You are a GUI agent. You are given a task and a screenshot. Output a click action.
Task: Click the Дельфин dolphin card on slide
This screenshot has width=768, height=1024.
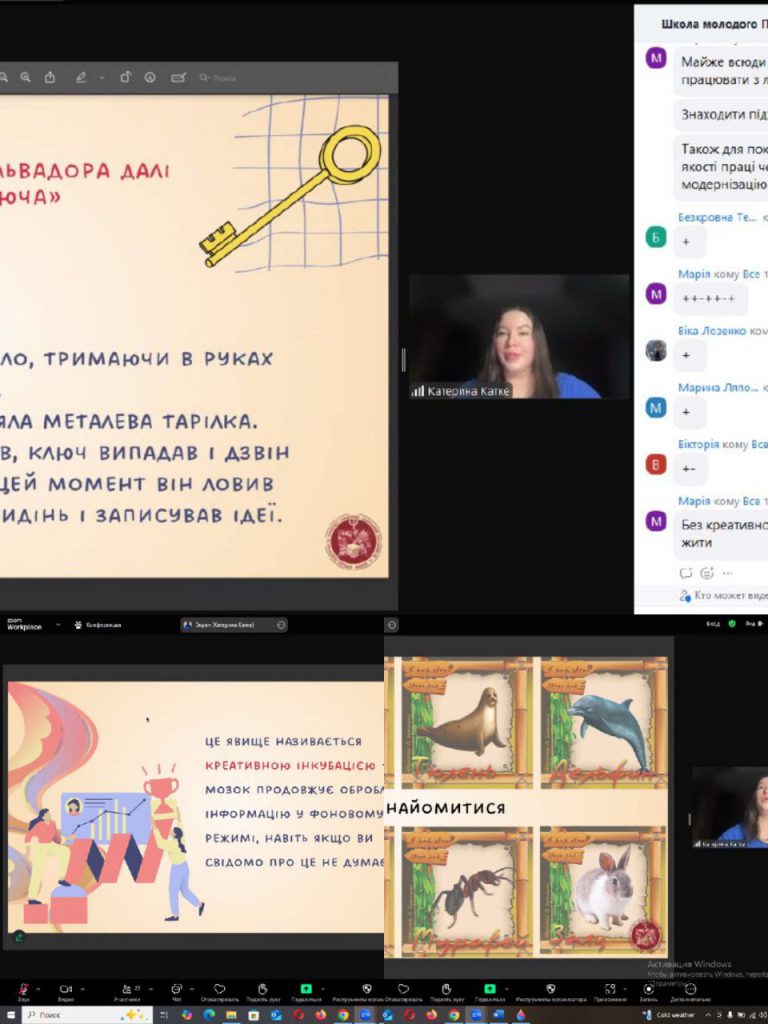(602, 723)
